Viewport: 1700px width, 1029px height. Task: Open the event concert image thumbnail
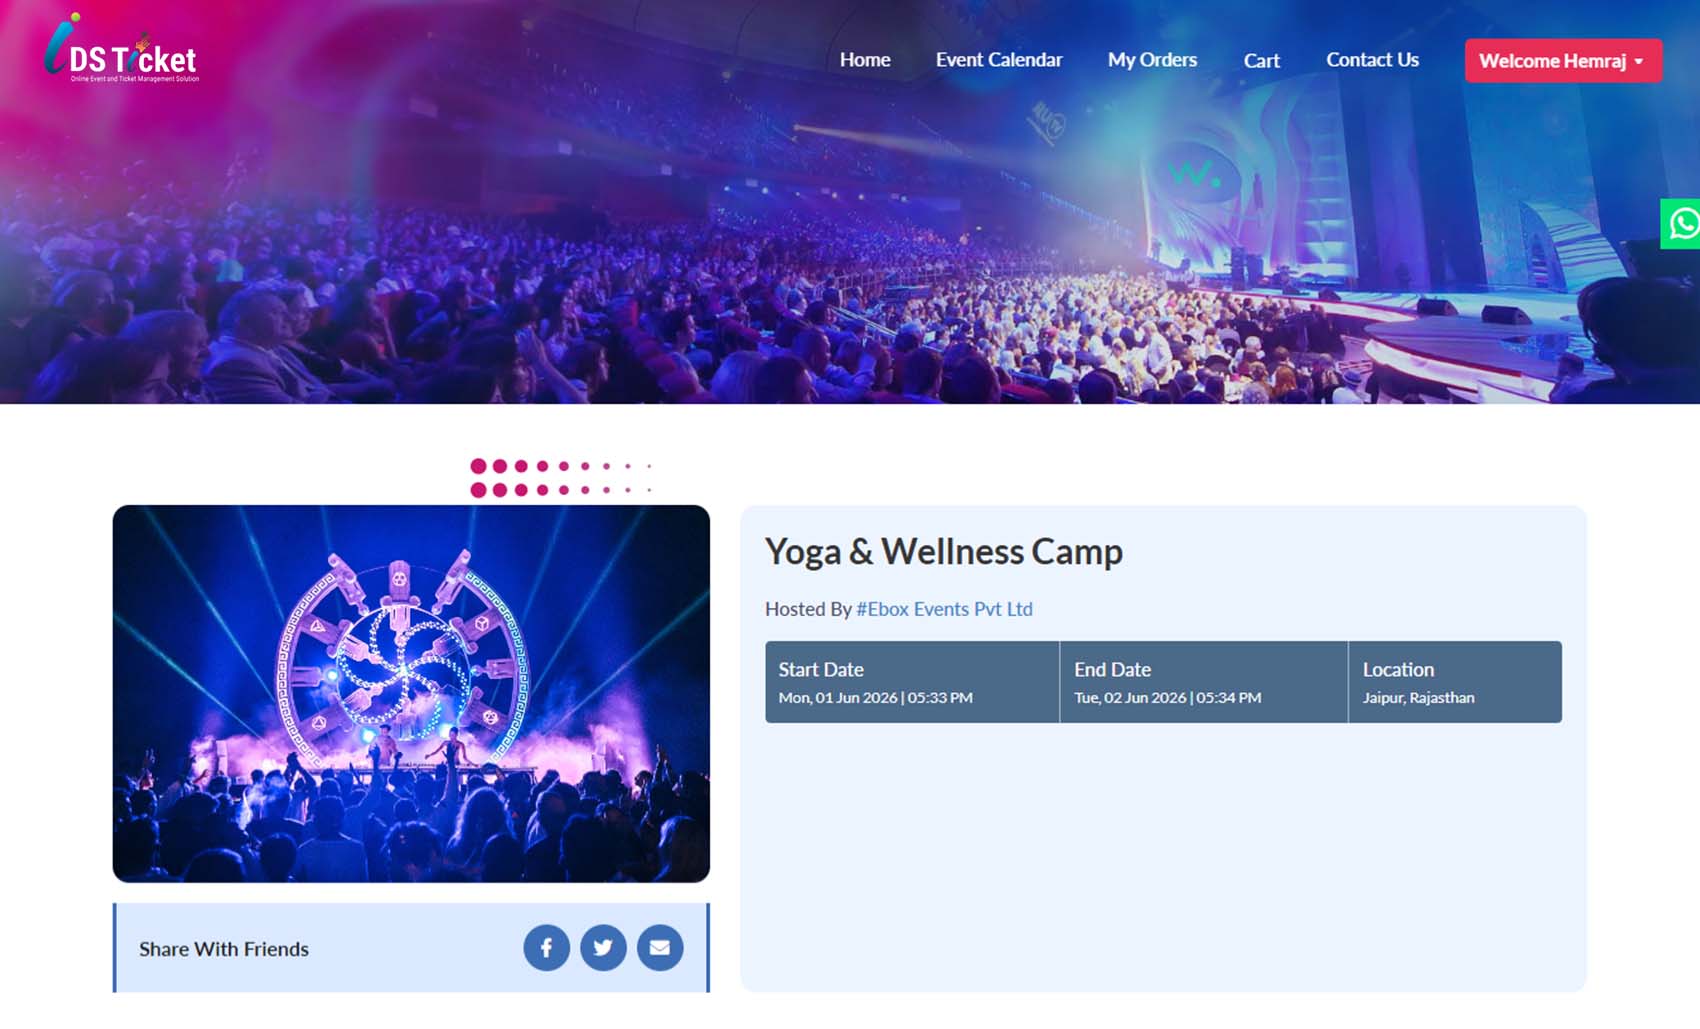coord(411,693)
